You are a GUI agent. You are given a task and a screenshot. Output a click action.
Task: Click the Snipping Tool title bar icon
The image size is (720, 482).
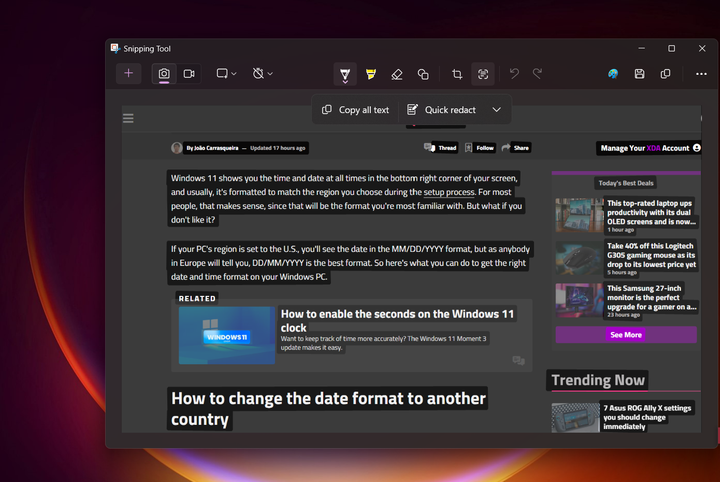pos(115,48)
